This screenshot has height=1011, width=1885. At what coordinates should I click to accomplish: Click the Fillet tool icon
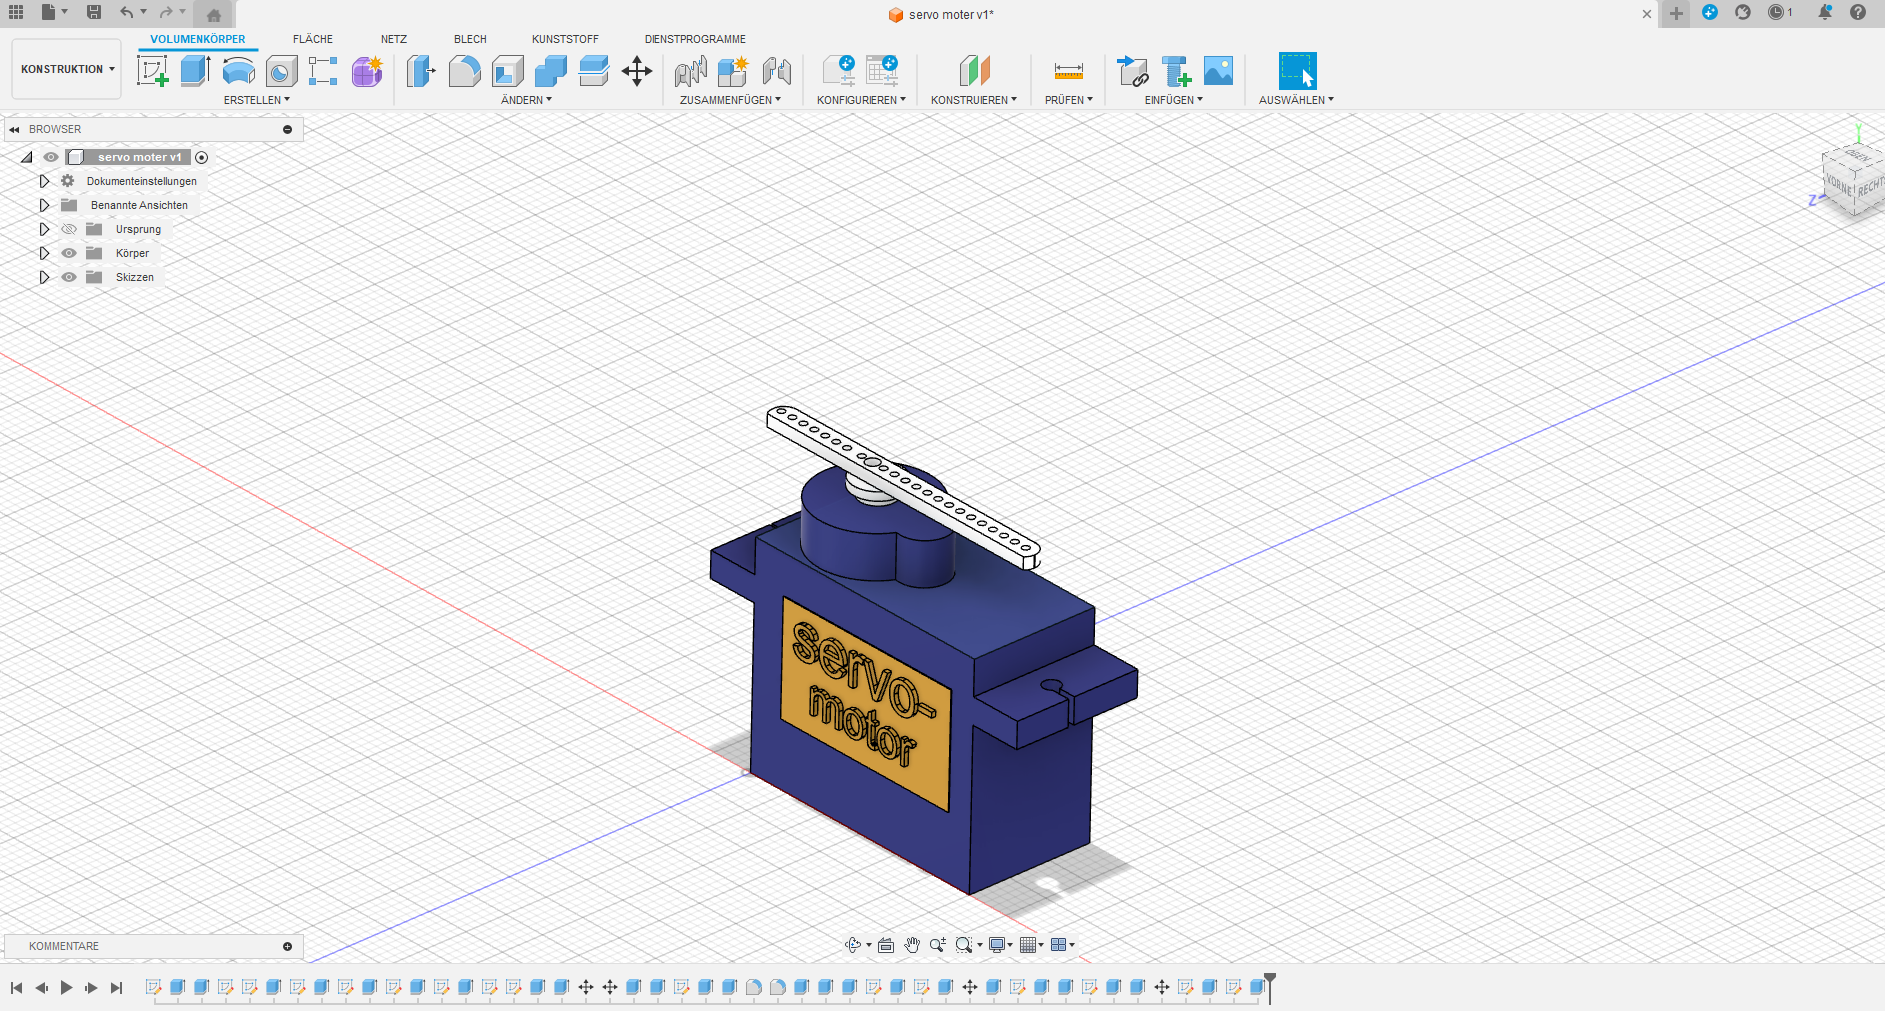[464, 71]
